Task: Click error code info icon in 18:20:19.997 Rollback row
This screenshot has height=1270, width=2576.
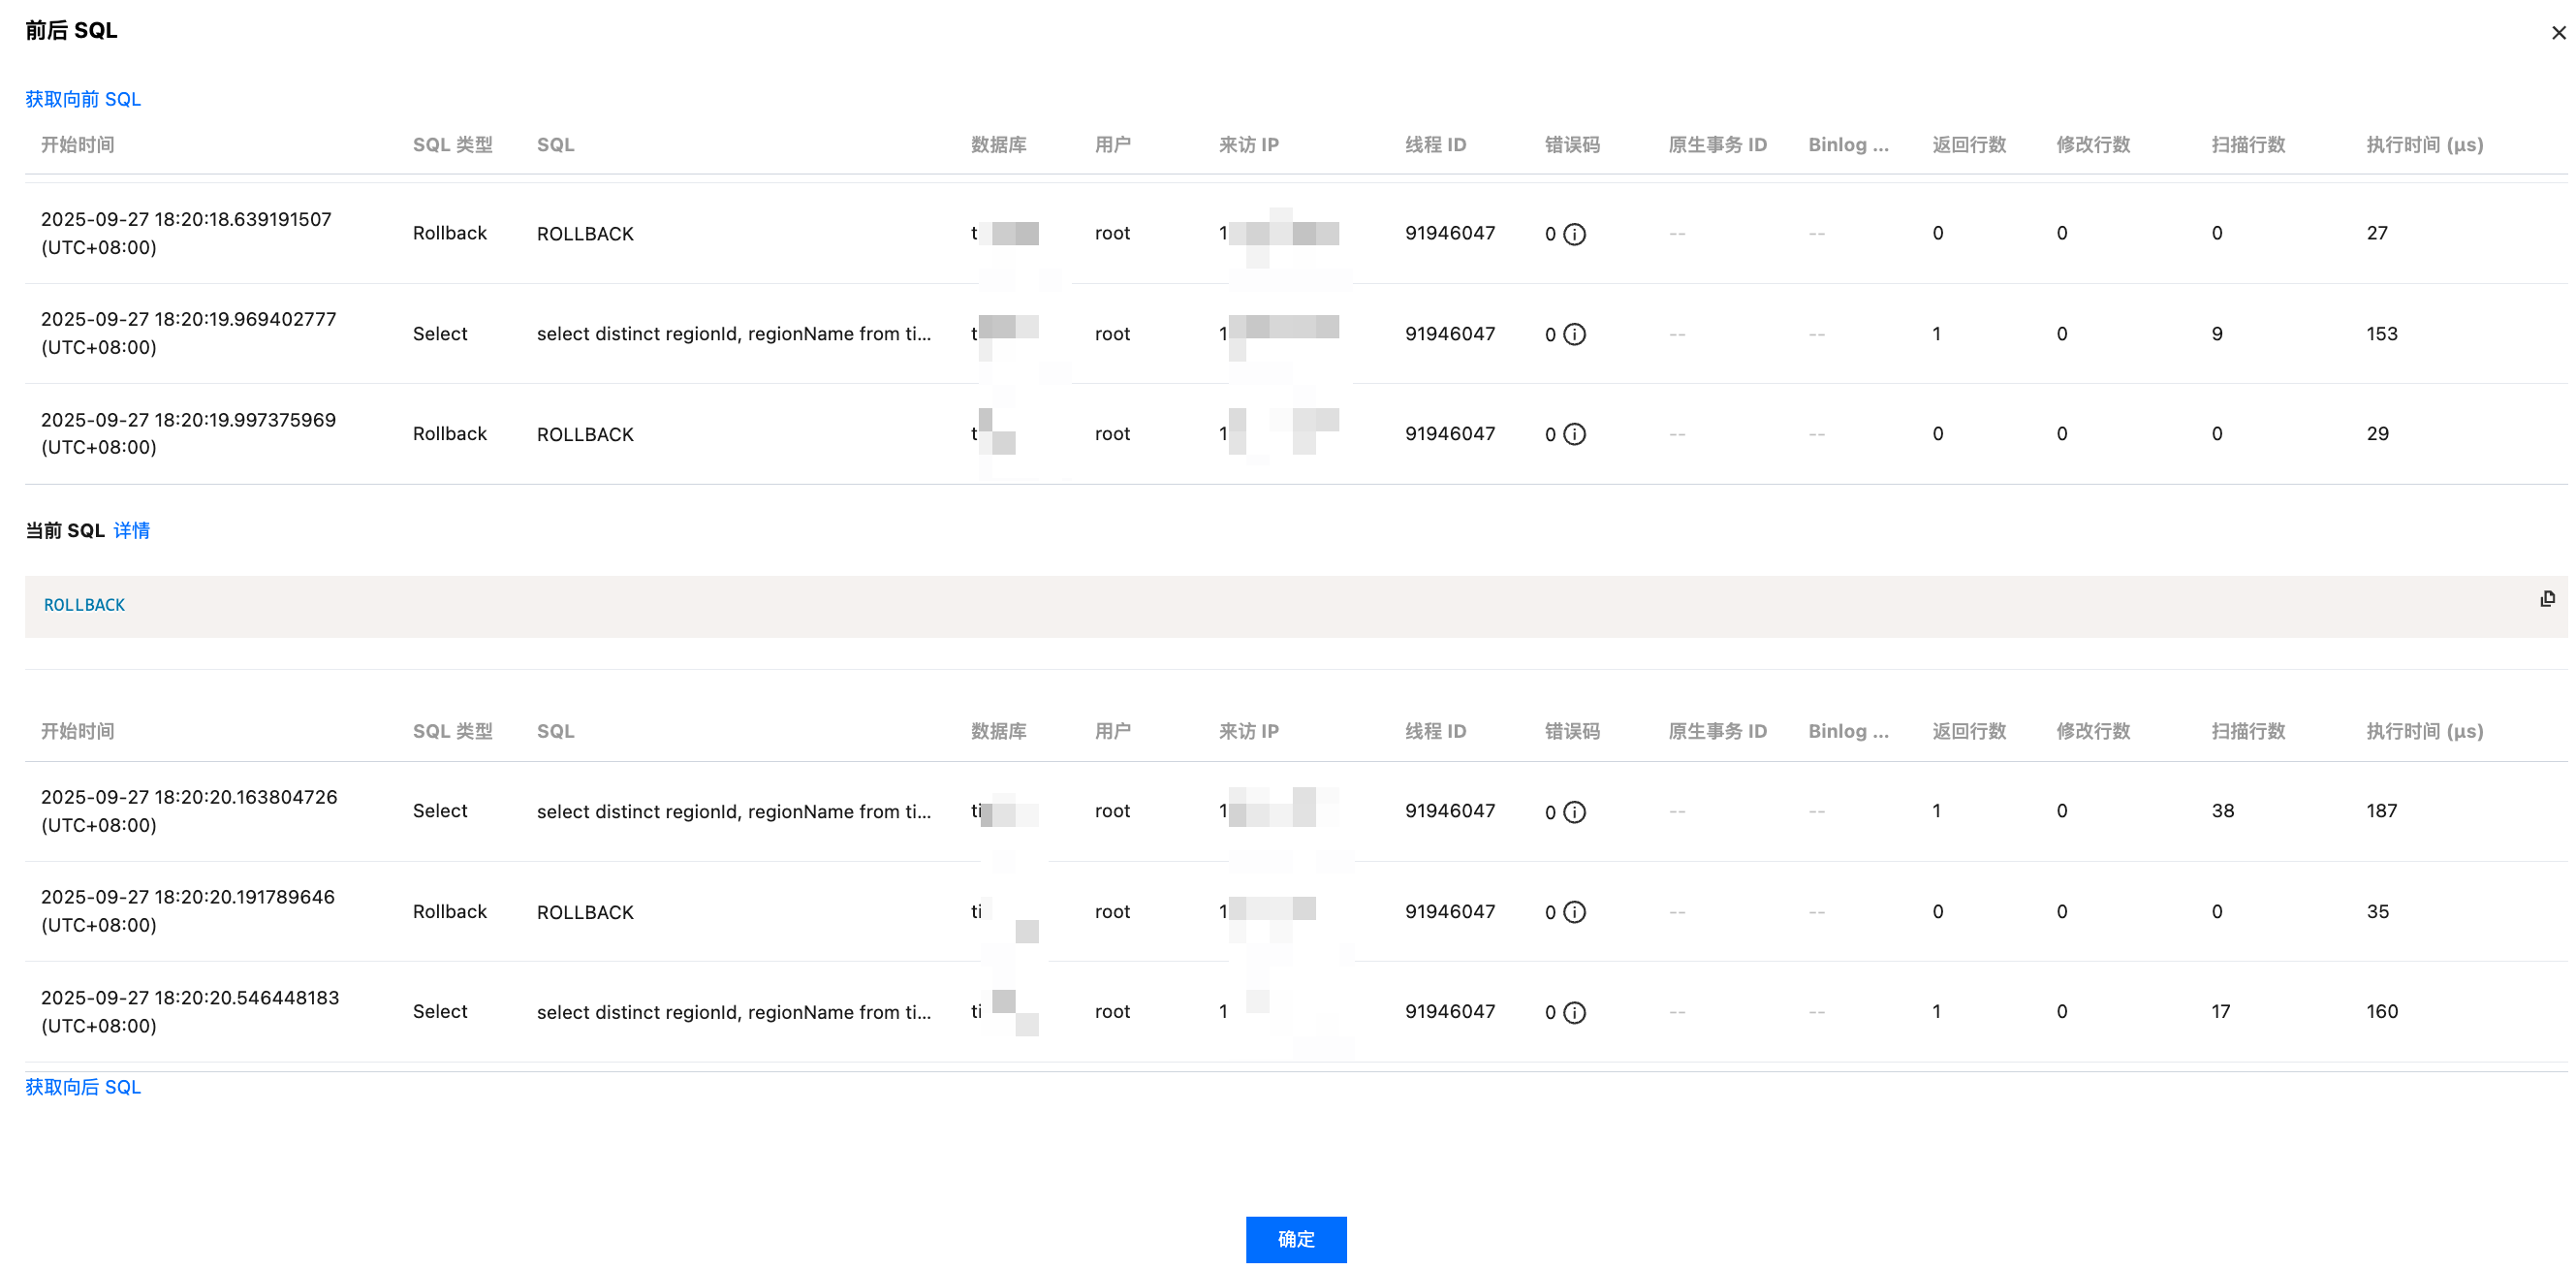Action: (x=1574, y=434)
